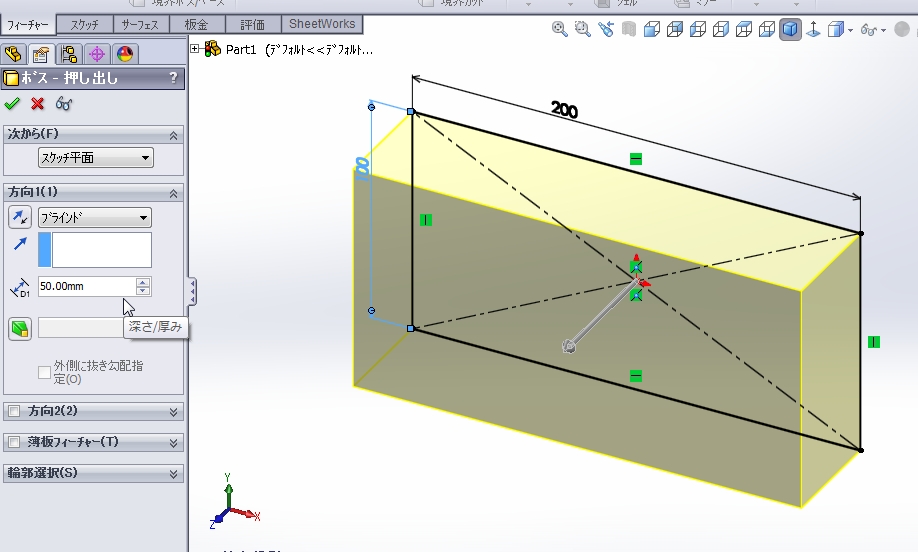918x552 pixels.
Task: Click the help question mark button
Action: pos(174,78)
